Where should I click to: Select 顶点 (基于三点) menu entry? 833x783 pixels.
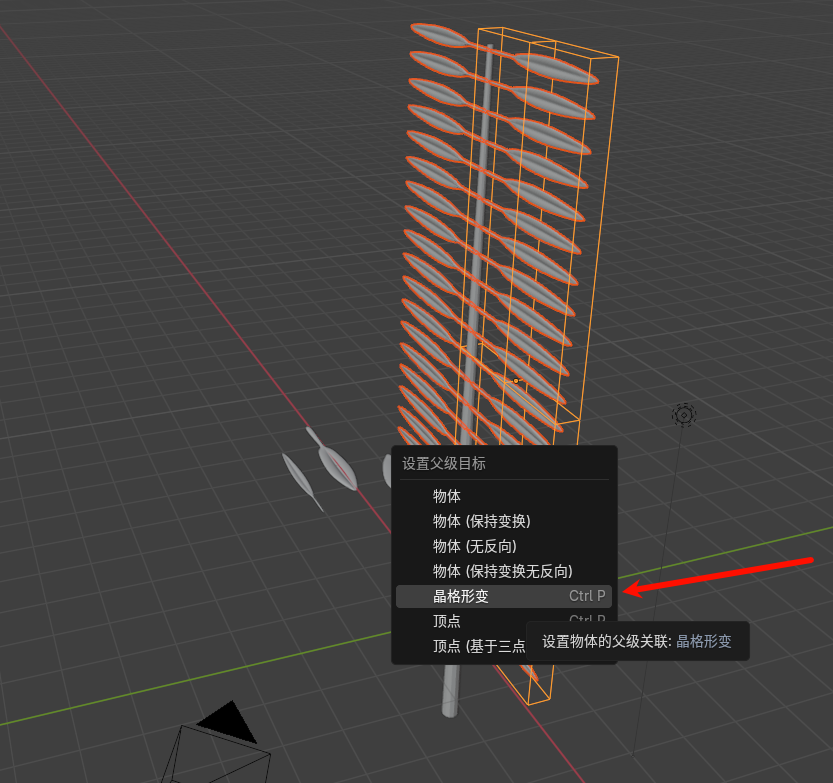(x=478, y=646)
